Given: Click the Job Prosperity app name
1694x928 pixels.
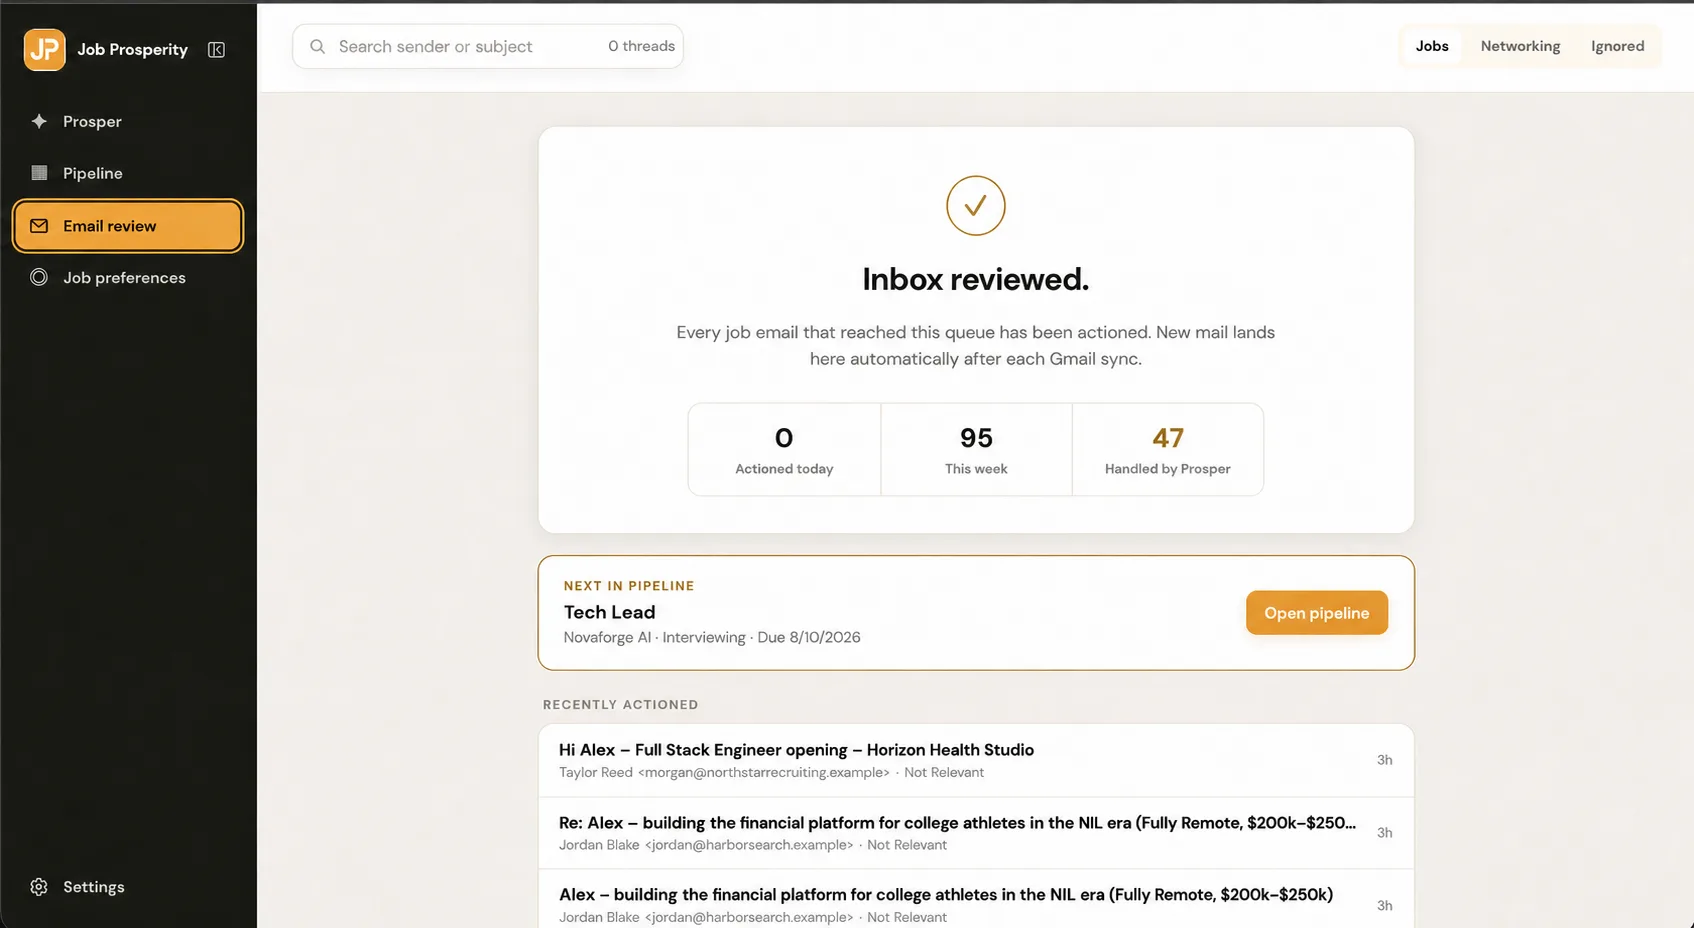Looking at the screenshot, I should pos(132,50).
